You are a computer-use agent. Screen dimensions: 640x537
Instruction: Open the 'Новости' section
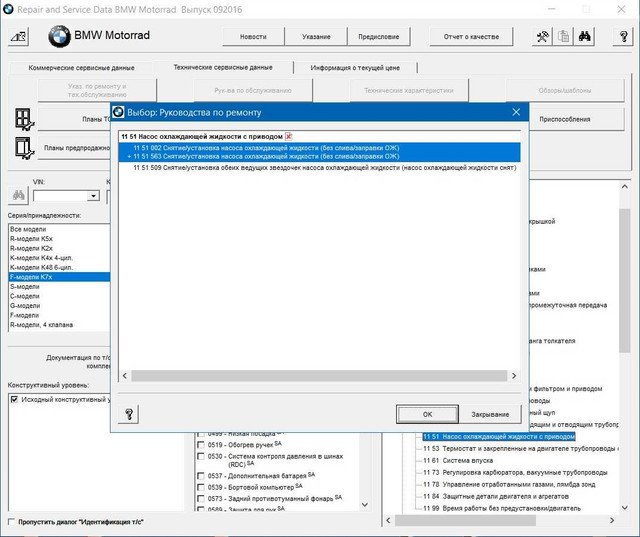tap(253, 37)
